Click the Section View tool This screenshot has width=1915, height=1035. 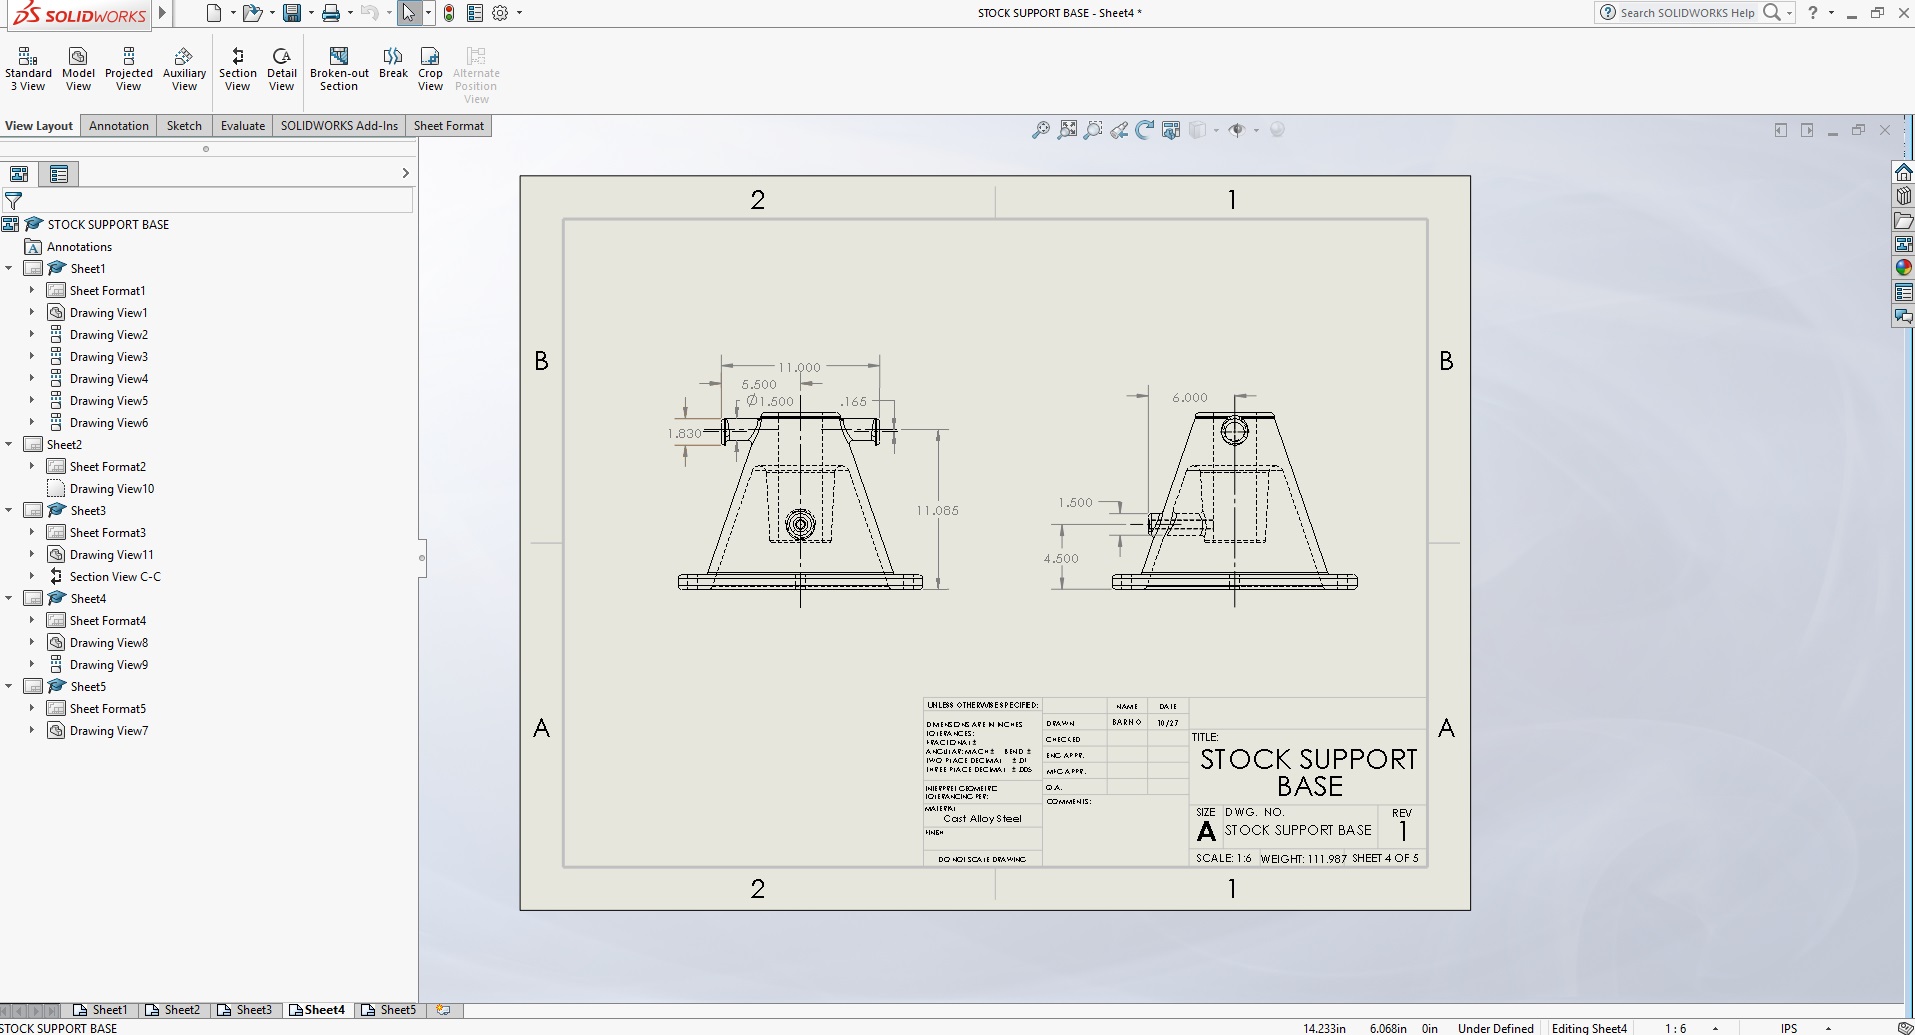point(237,69)
